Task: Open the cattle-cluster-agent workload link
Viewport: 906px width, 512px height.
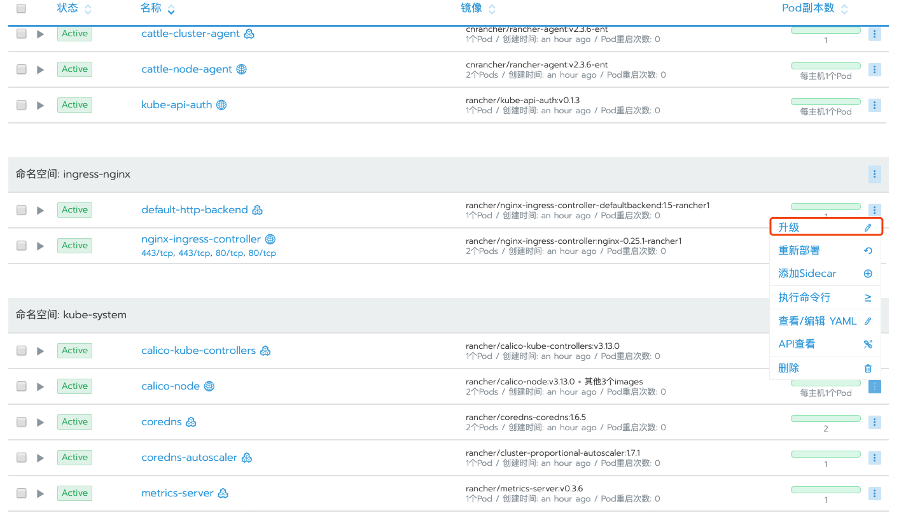Action: tap(190, 34)
